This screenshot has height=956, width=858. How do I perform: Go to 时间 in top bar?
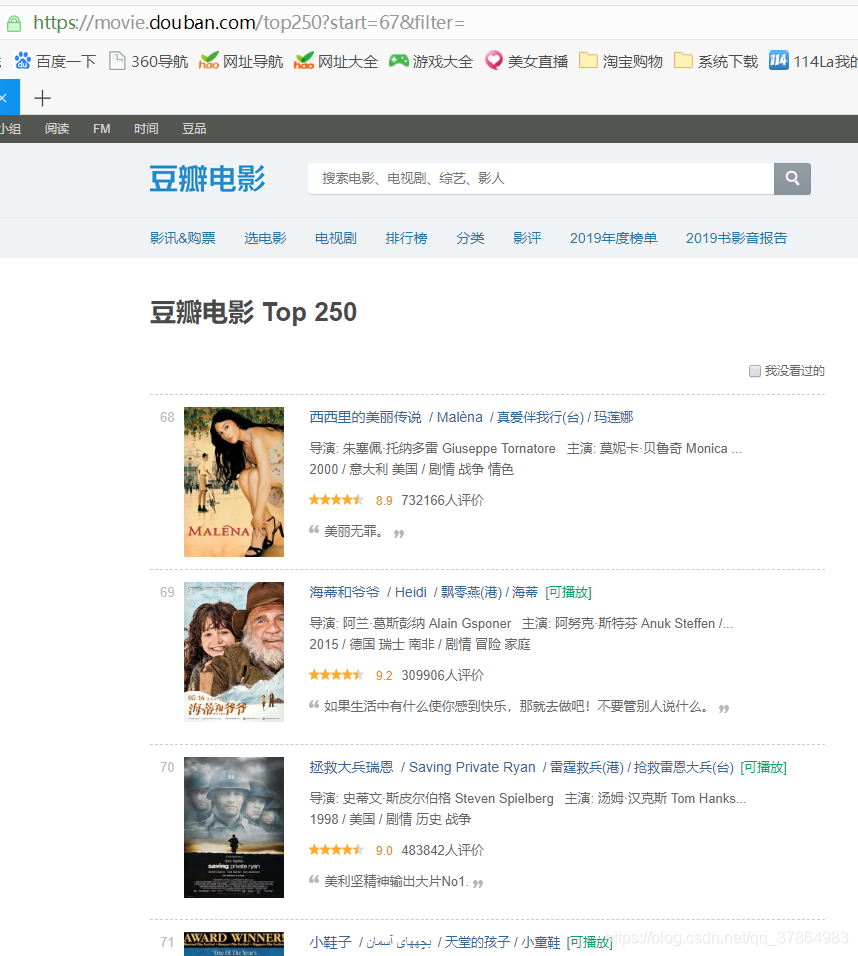(146, 129)
